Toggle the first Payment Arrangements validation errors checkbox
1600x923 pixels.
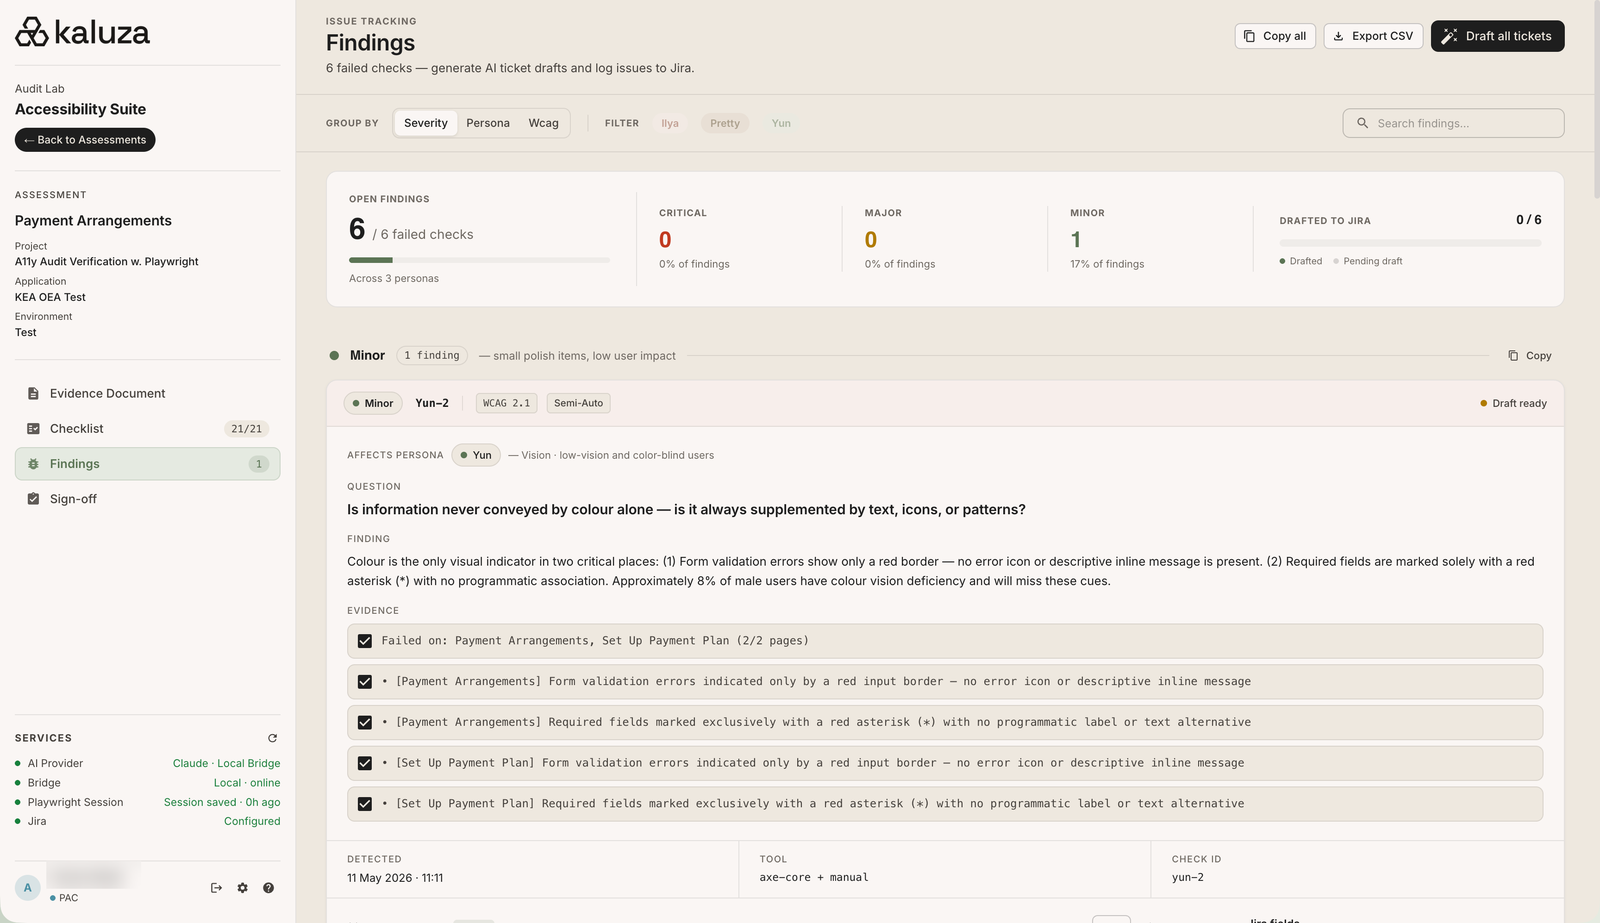[365, 682]
